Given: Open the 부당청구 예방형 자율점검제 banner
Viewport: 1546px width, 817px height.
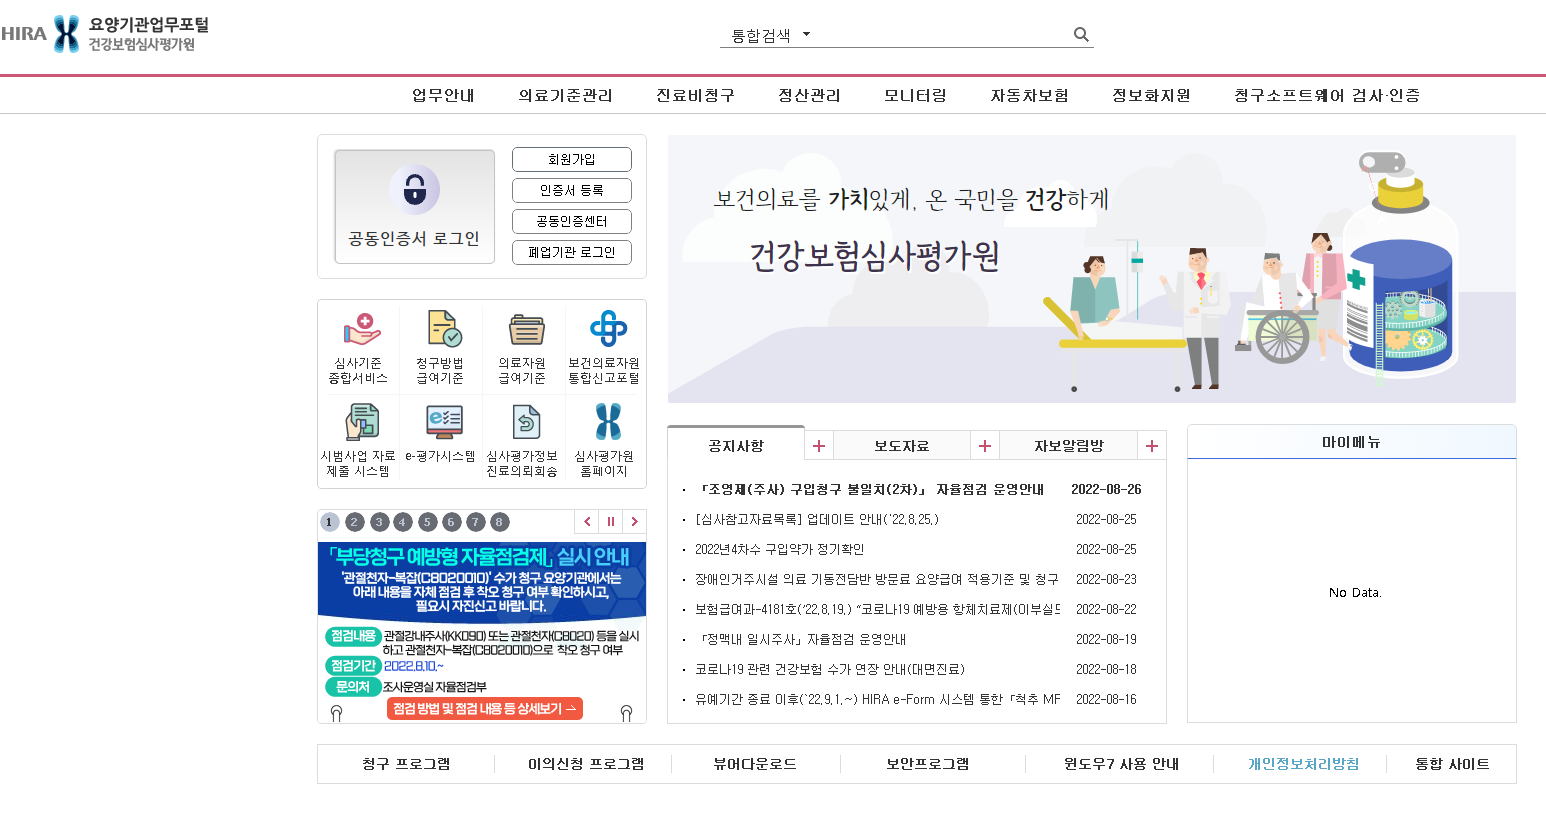Looking at the screenshot, I should [482, 631].
